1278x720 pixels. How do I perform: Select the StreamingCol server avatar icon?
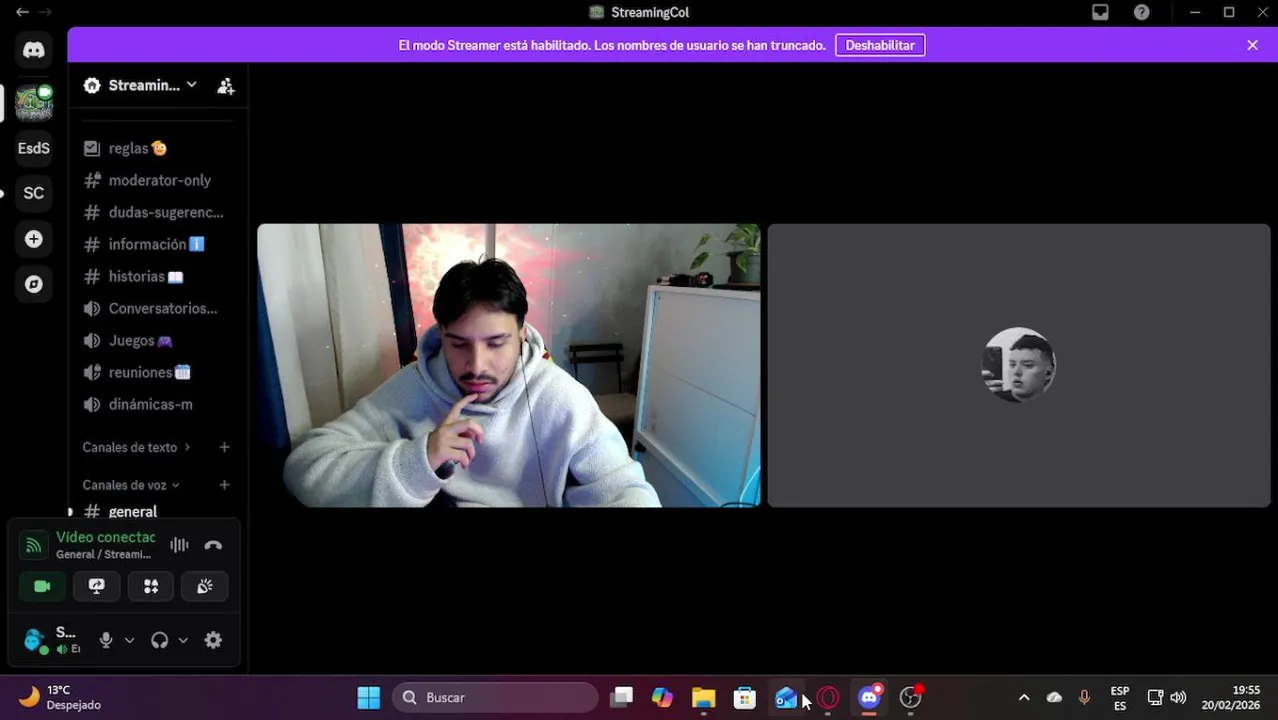click(x=33, y=102)
